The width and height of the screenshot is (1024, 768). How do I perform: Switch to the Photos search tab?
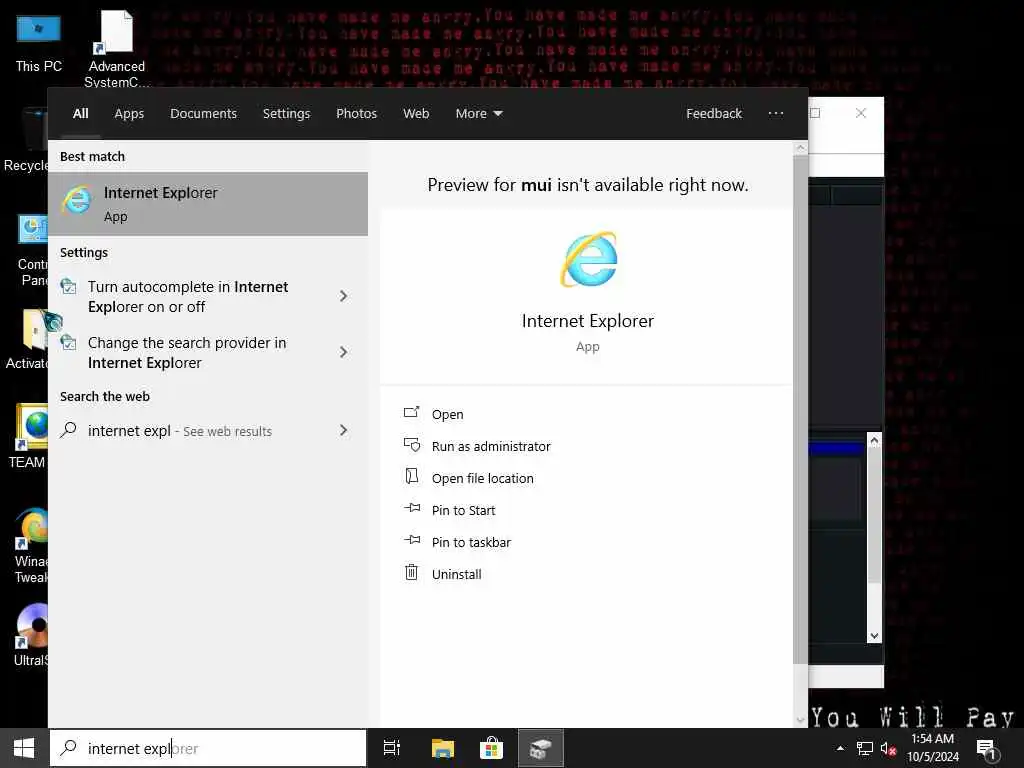coord(357,114)
